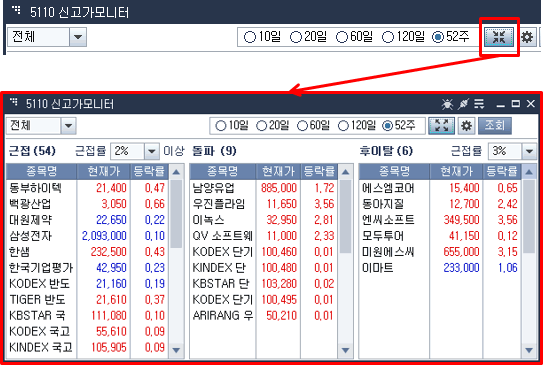Image resolution: width=543 pixels, height=365 pixels.
Task: Click the shrink-view arrows icon in upper strip
Action: pyautogui.click(x=499, y=37)
